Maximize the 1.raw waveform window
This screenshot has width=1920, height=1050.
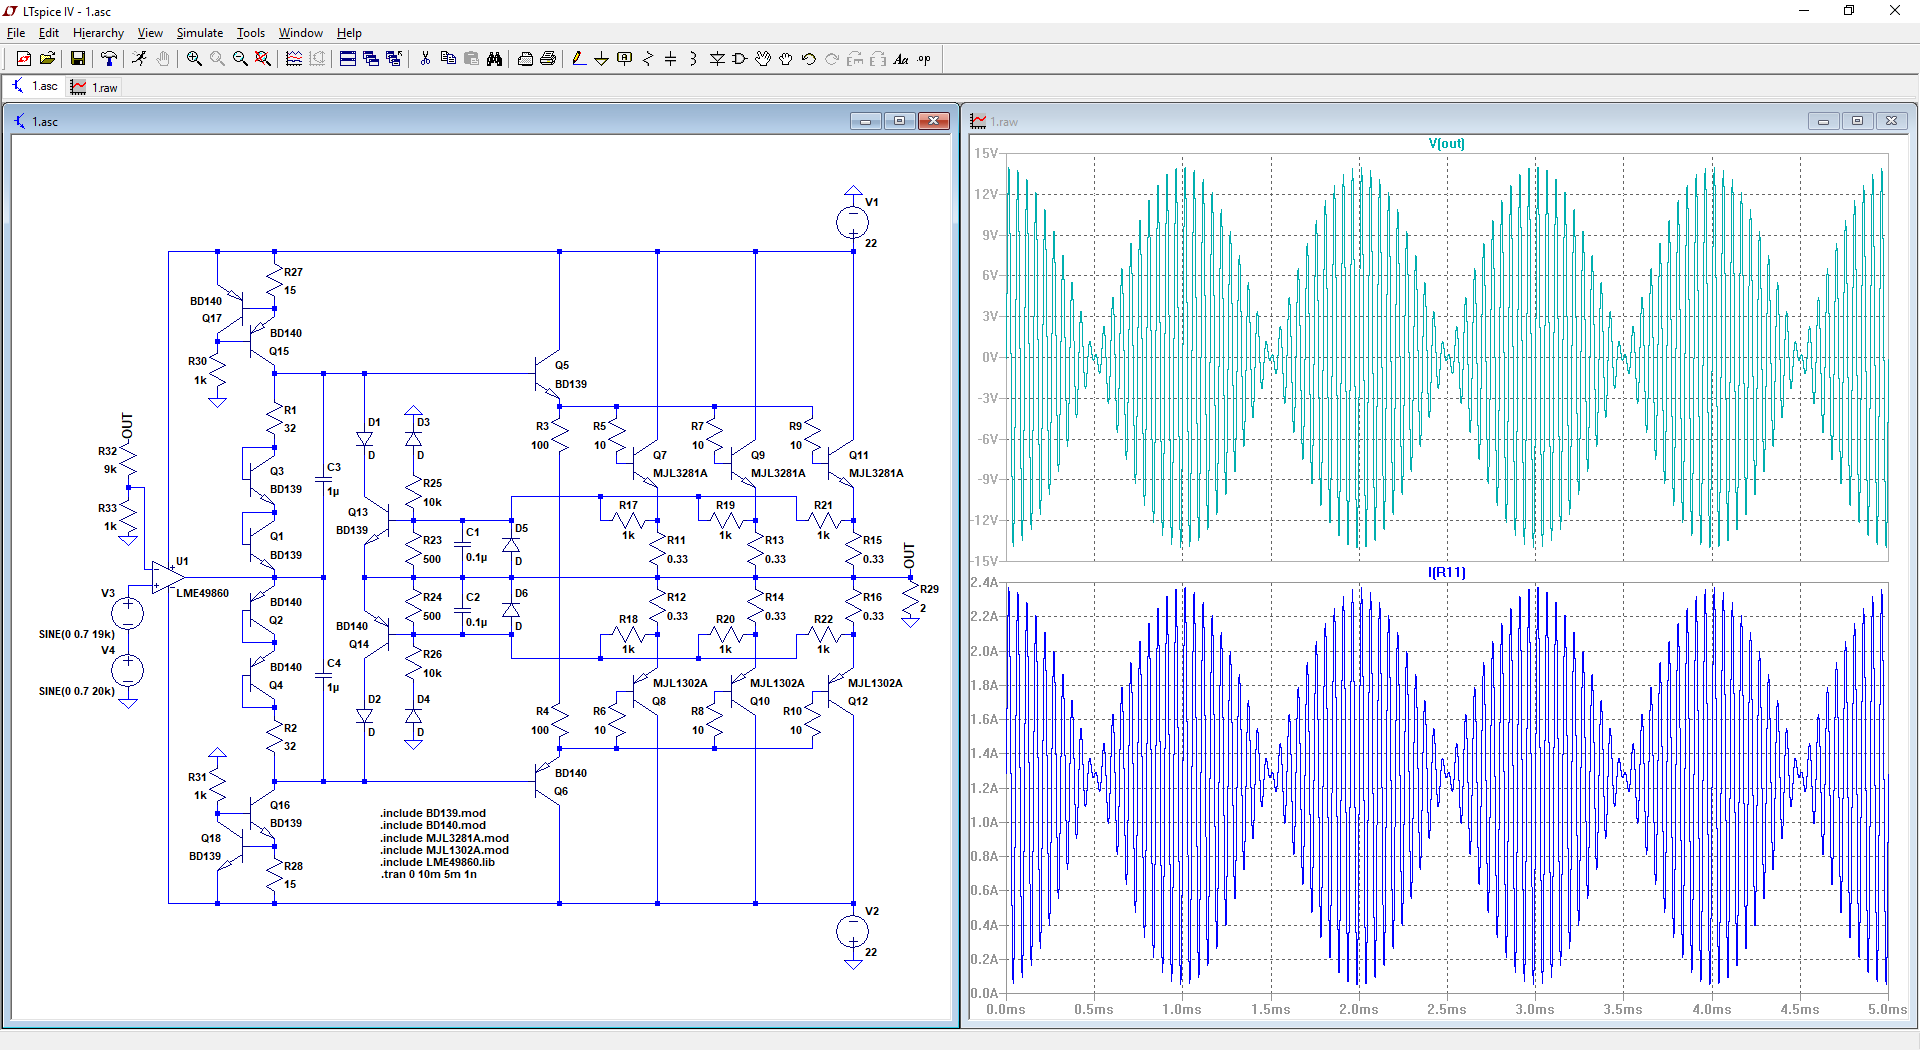click(x=1858, y=121)
